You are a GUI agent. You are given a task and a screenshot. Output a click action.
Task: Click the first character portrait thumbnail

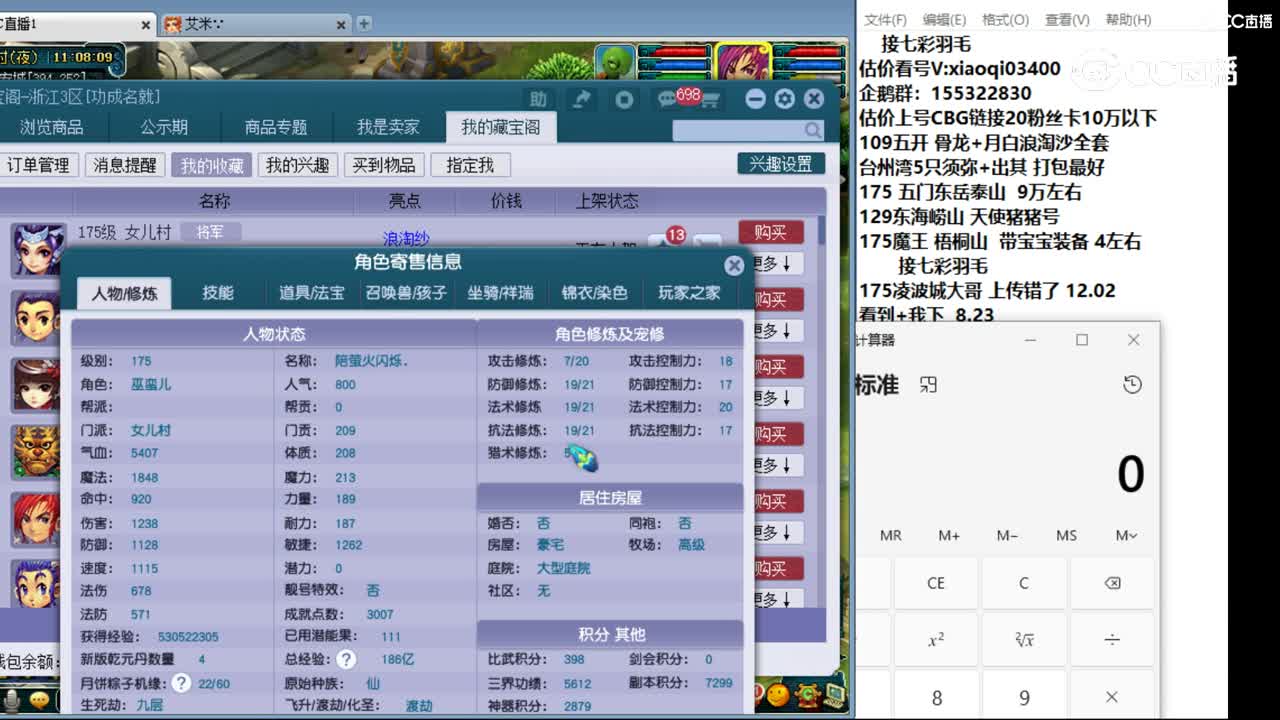[37, 251]
